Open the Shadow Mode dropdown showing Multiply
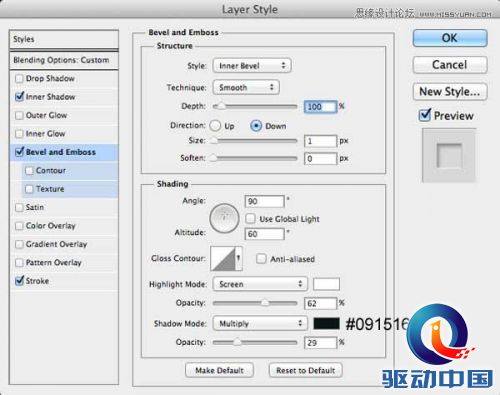Screen dimensions: 500x395 tap(260, 323)
